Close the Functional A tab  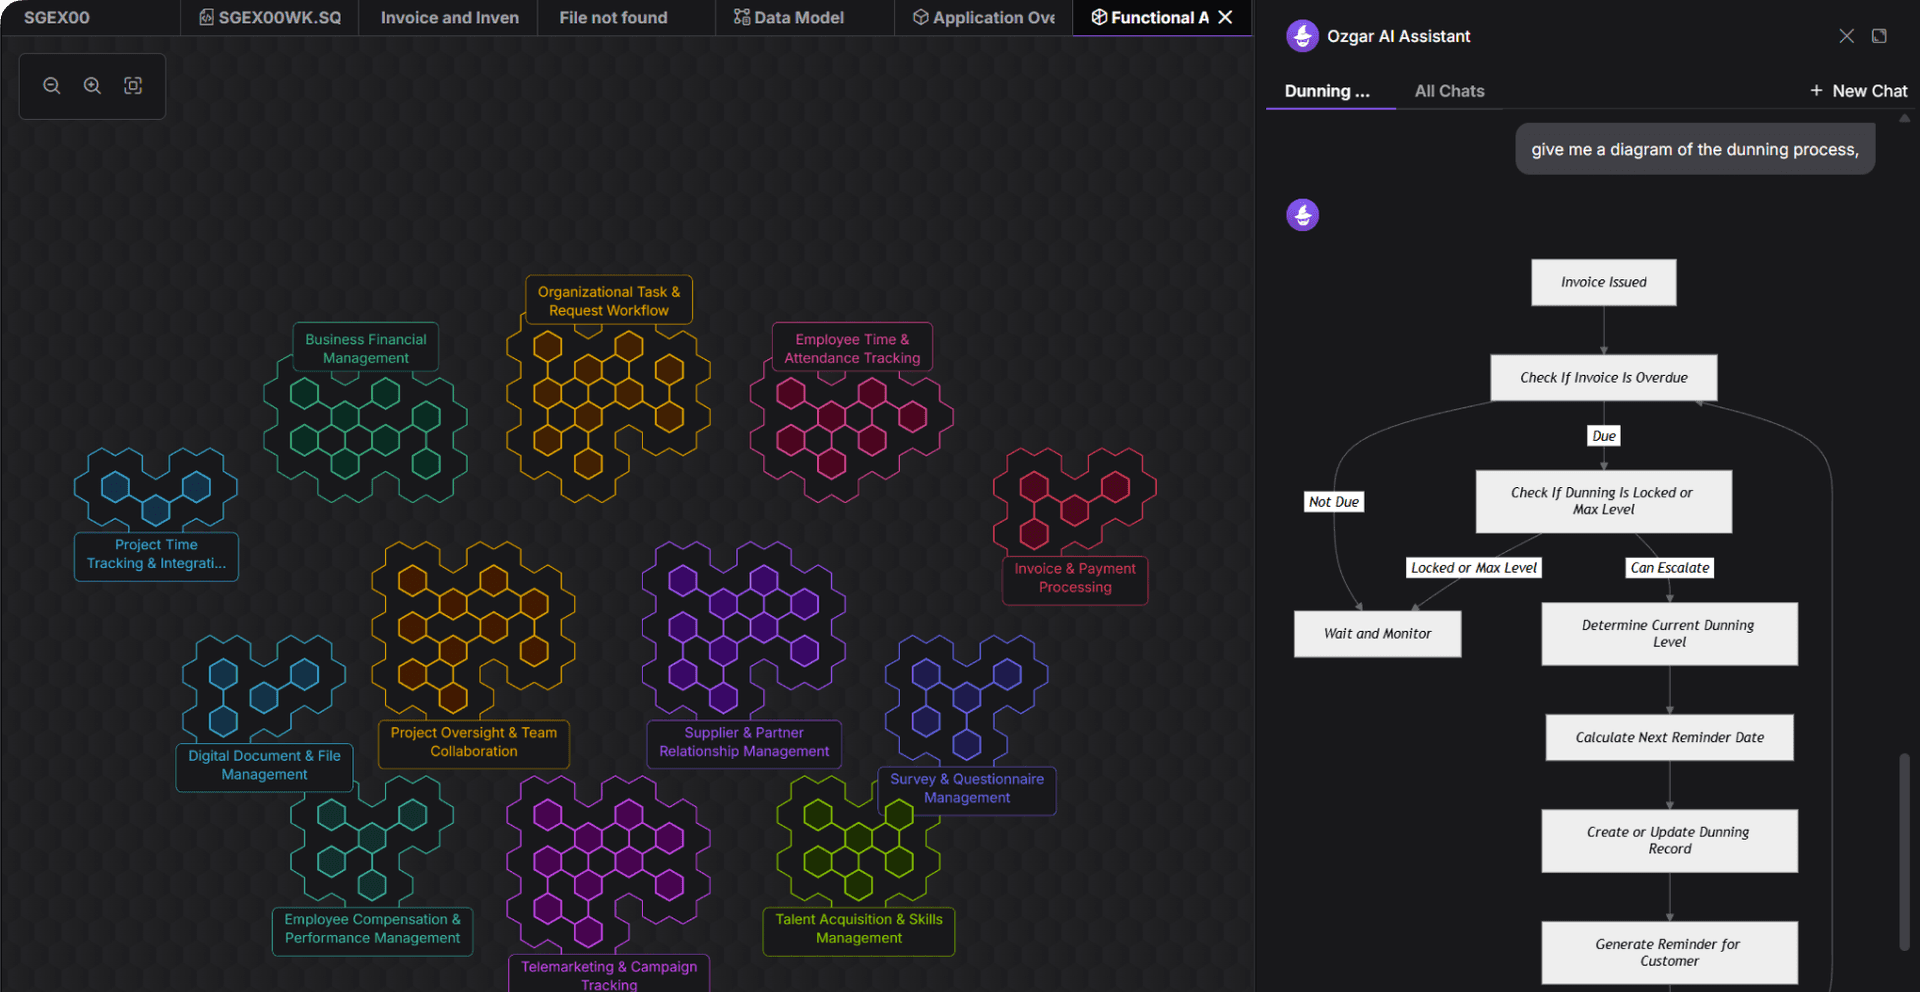point(1226,17)
